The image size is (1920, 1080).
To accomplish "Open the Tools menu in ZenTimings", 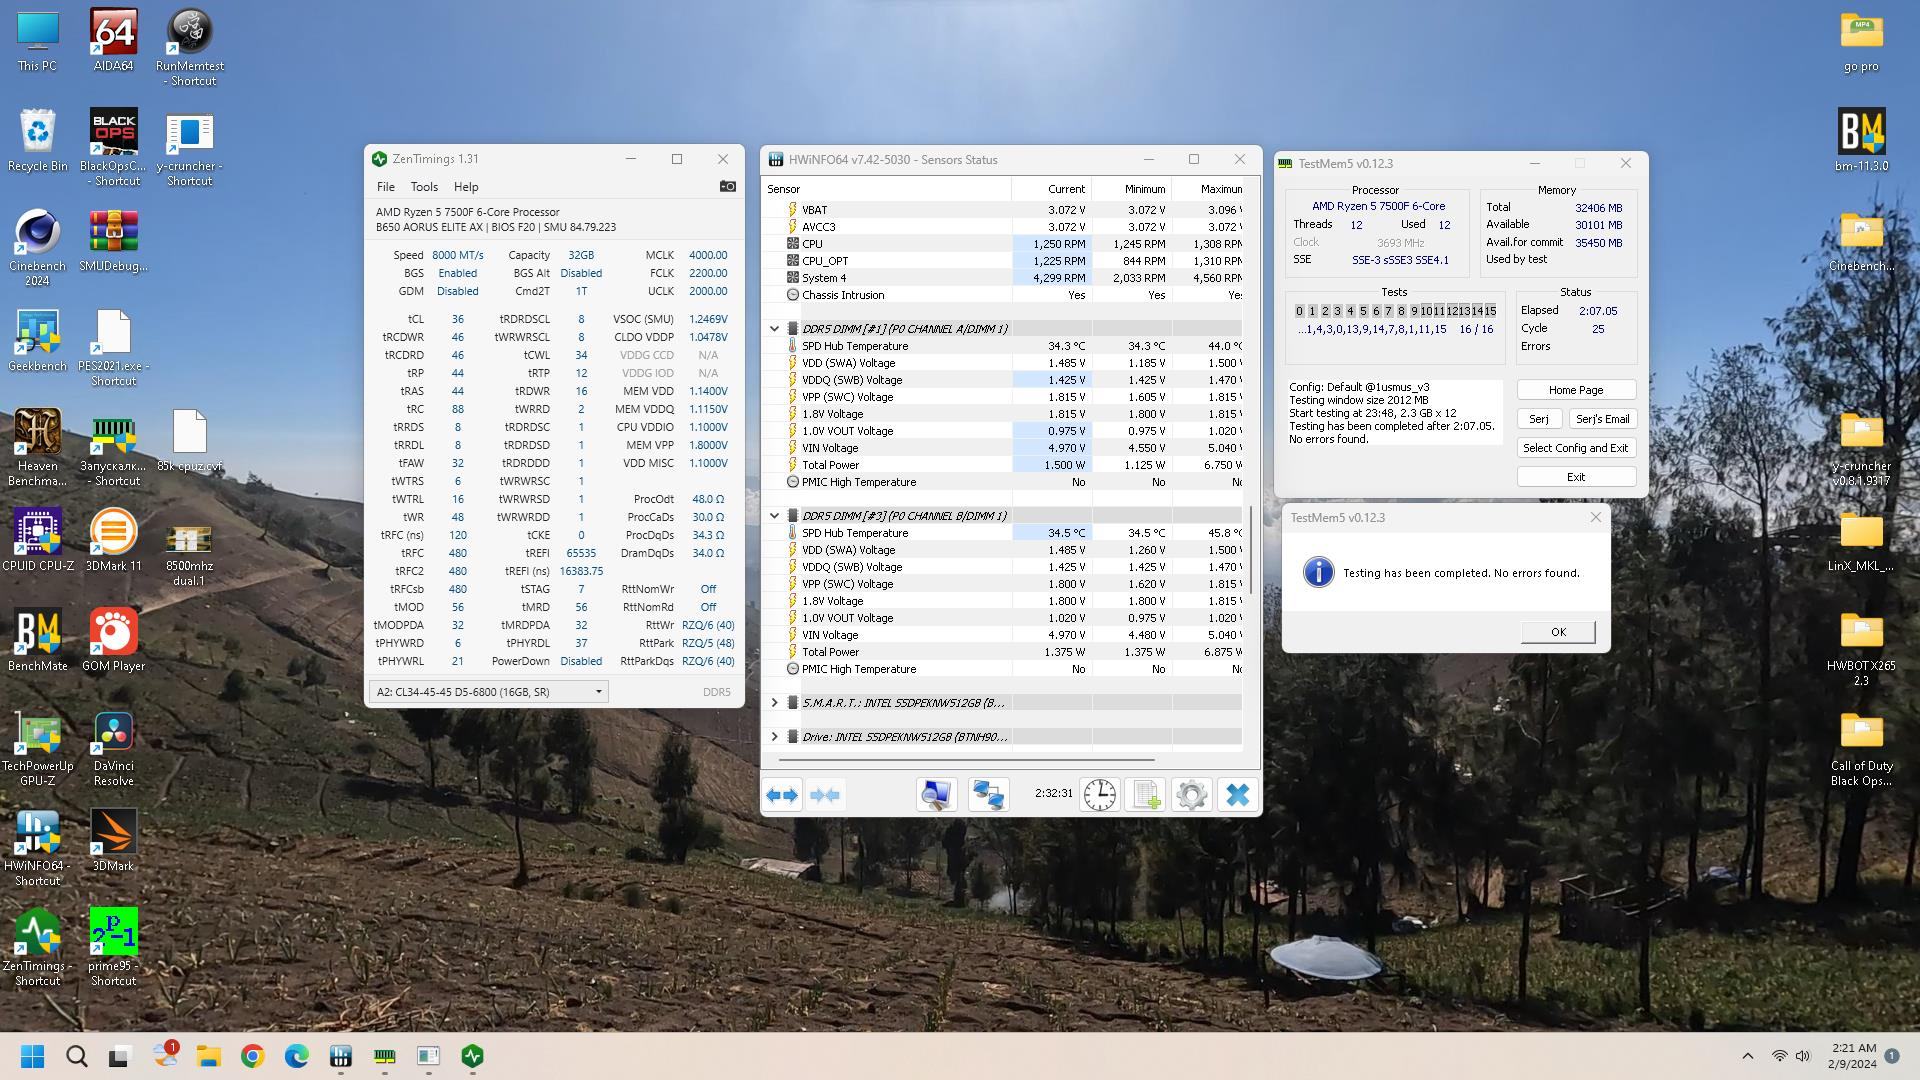I will 424,187.
